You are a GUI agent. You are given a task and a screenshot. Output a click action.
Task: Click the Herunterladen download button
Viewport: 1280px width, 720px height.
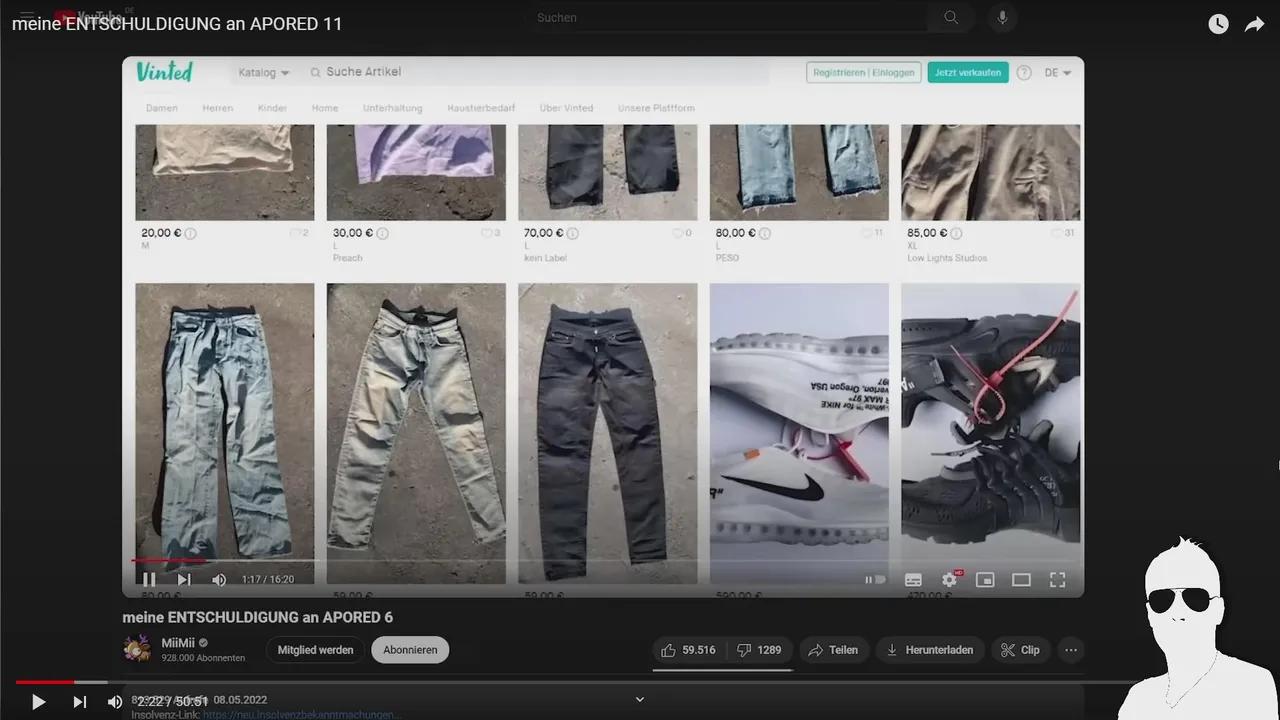(x=929, y=650)
